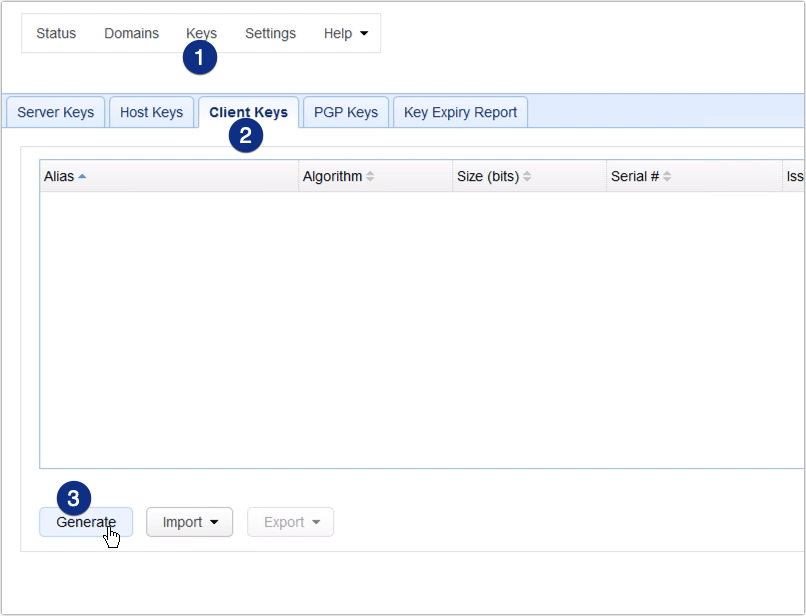Click the blue step 2 badge
The image size is (806, 616).
(x=246, y=135)
